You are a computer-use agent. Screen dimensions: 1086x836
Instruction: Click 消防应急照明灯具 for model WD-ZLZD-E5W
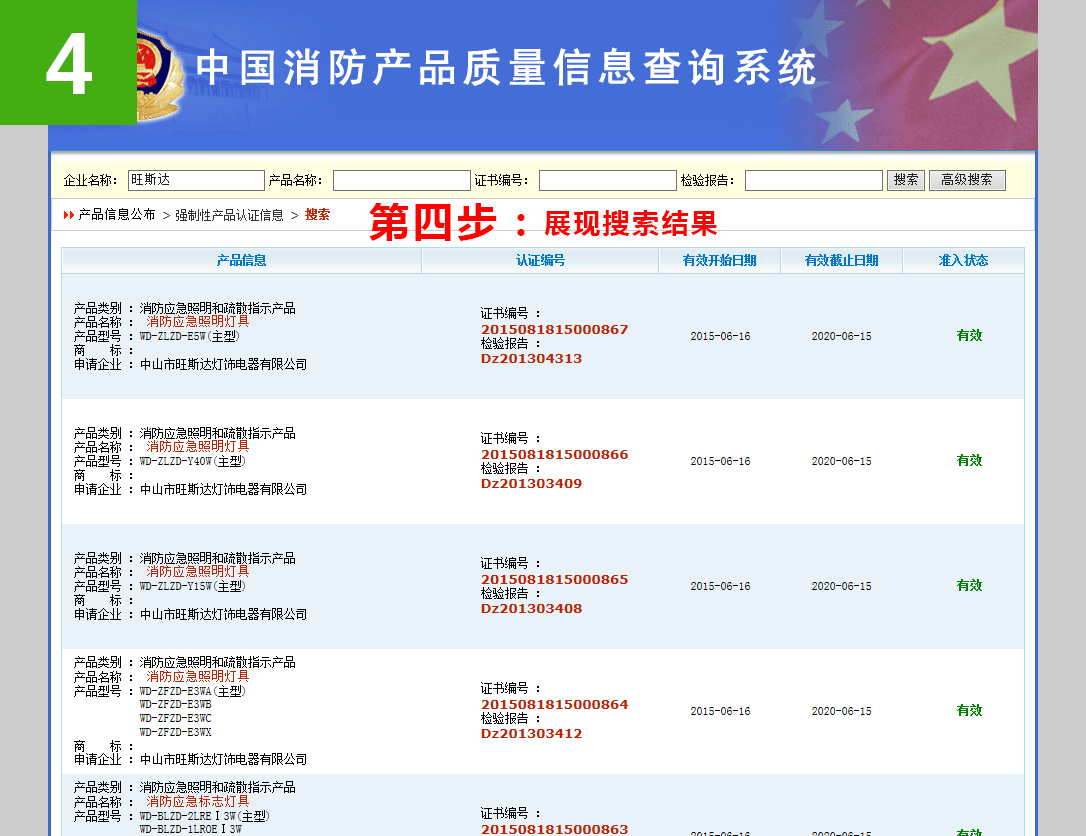[x=197, y=321]
